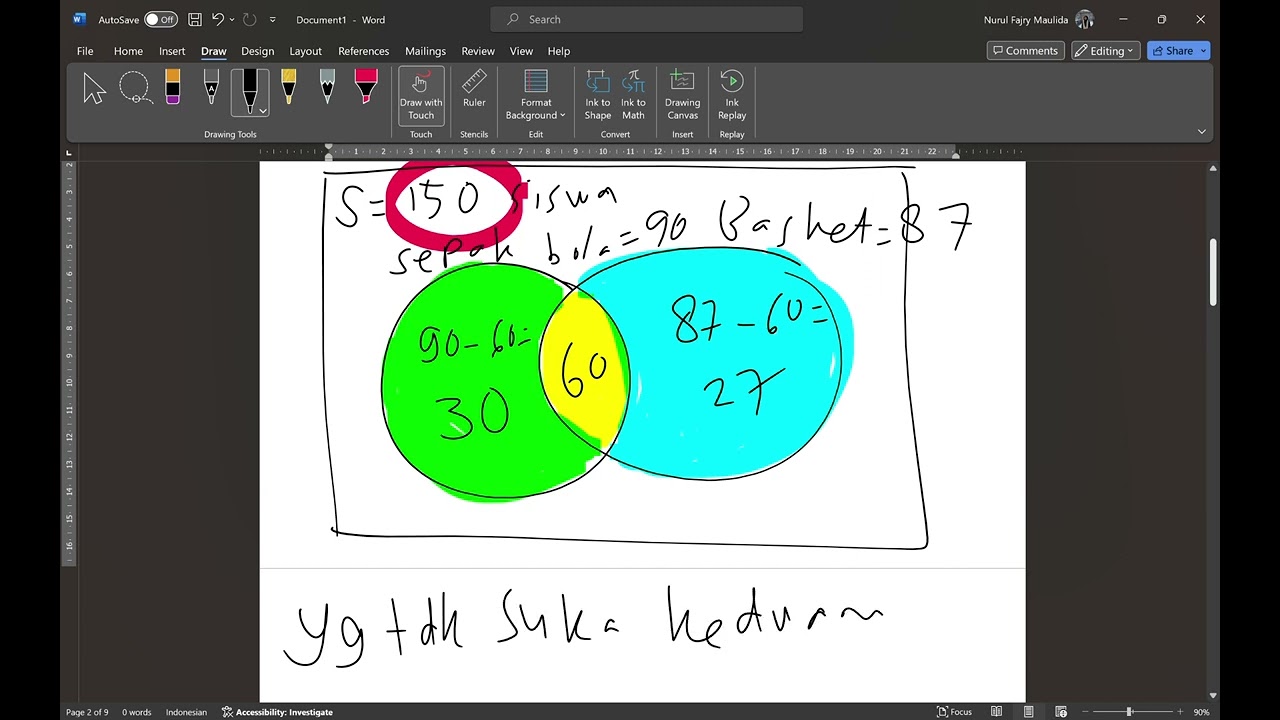This screenshot has width=1280, height=720.
Task: Click the Undo button
Action: coord(218,19)
